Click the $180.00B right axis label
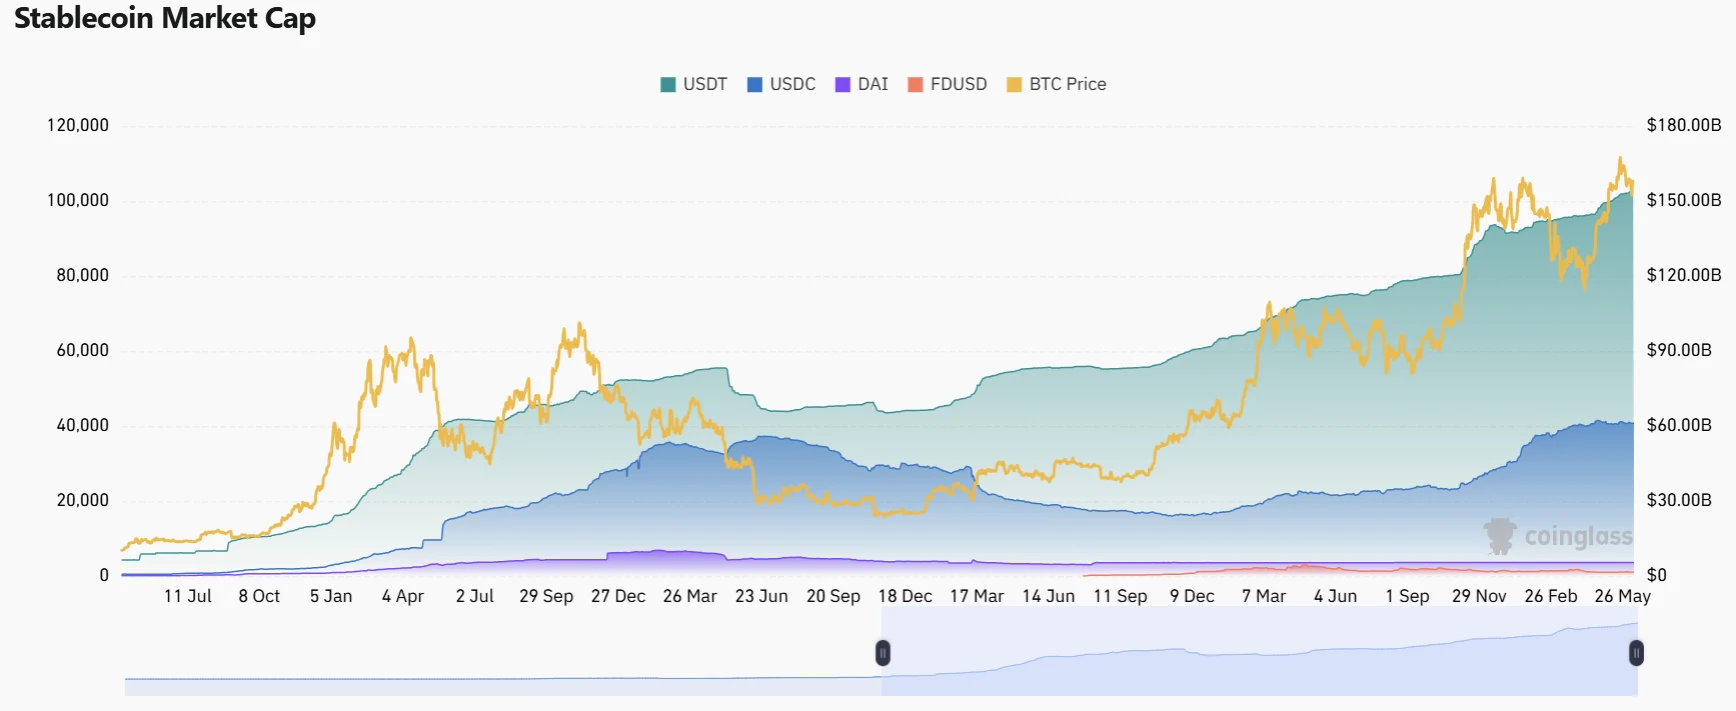1736x711 pixels. [1684, 125]
